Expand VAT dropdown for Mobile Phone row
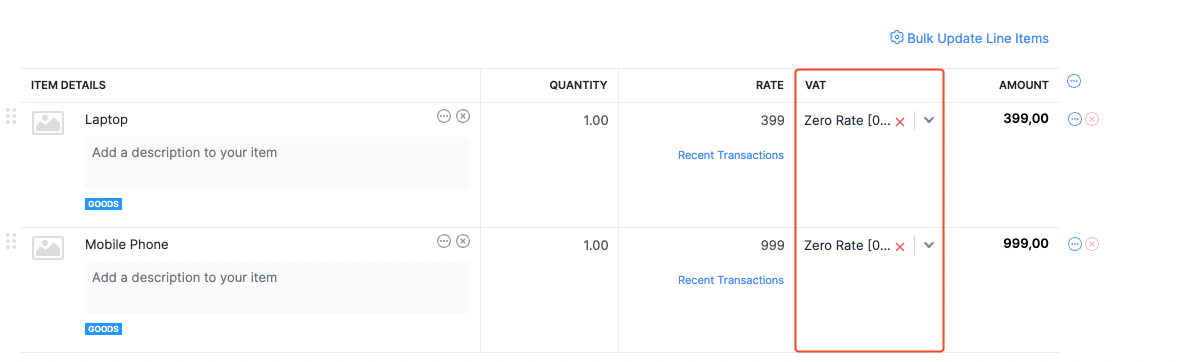 tap(929, 245)
